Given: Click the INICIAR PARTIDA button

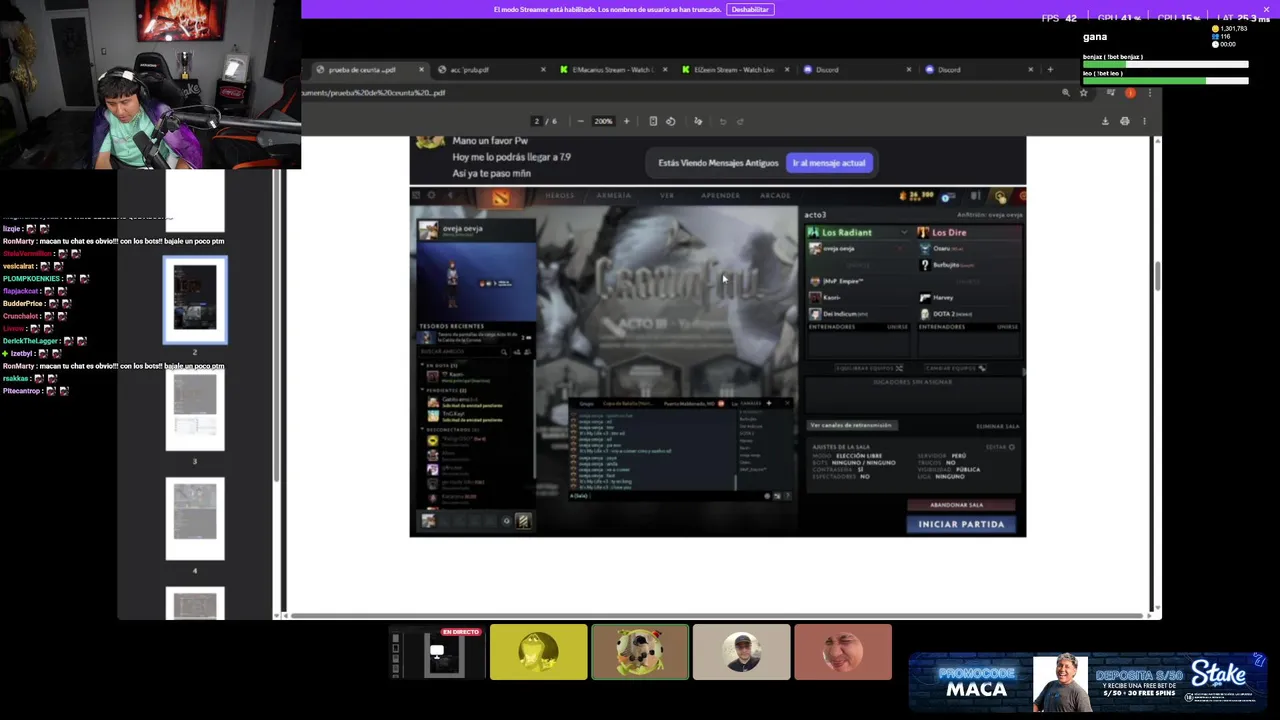Looking at the screenshot, I should (x=961, y=524).
